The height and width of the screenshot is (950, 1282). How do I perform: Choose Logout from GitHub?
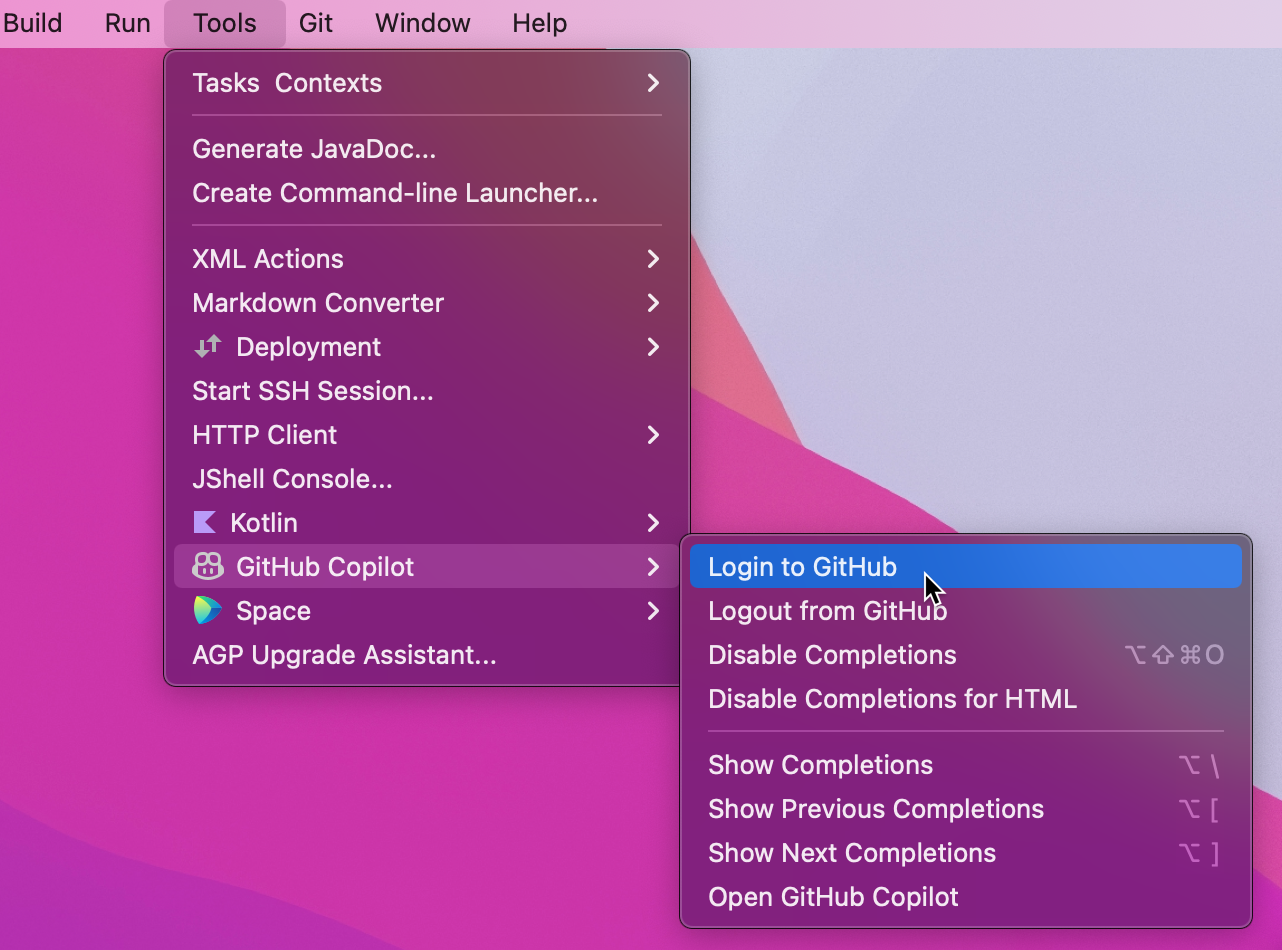pyautogui.click(x=966, y=611)
